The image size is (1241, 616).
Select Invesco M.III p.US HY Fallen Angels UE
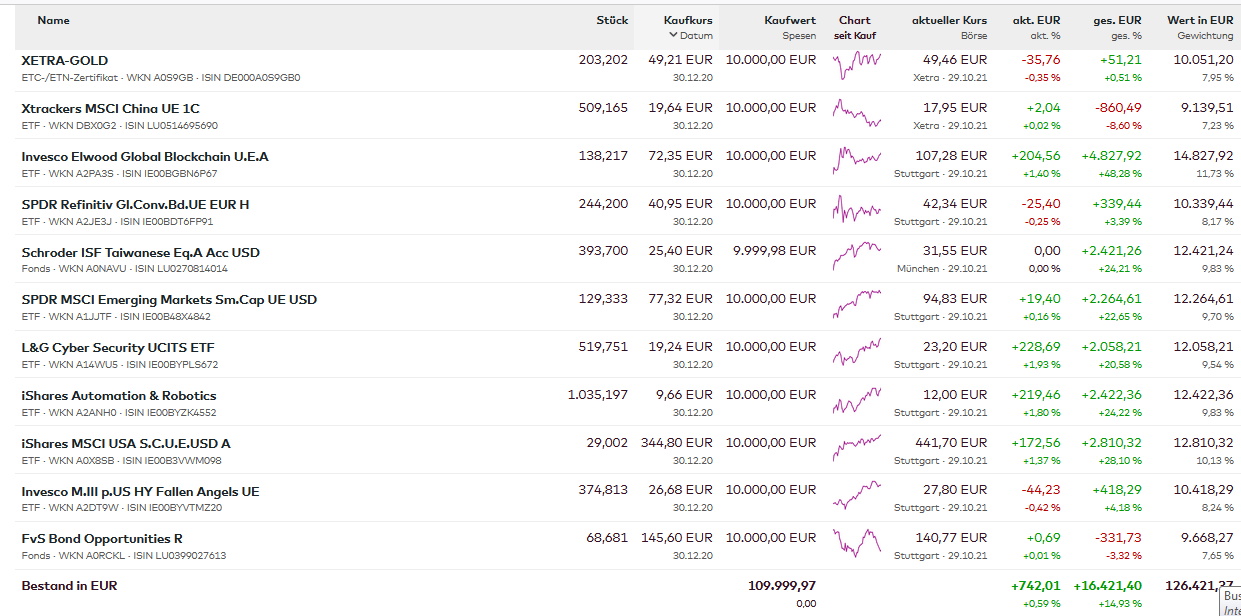pos(140,492)
